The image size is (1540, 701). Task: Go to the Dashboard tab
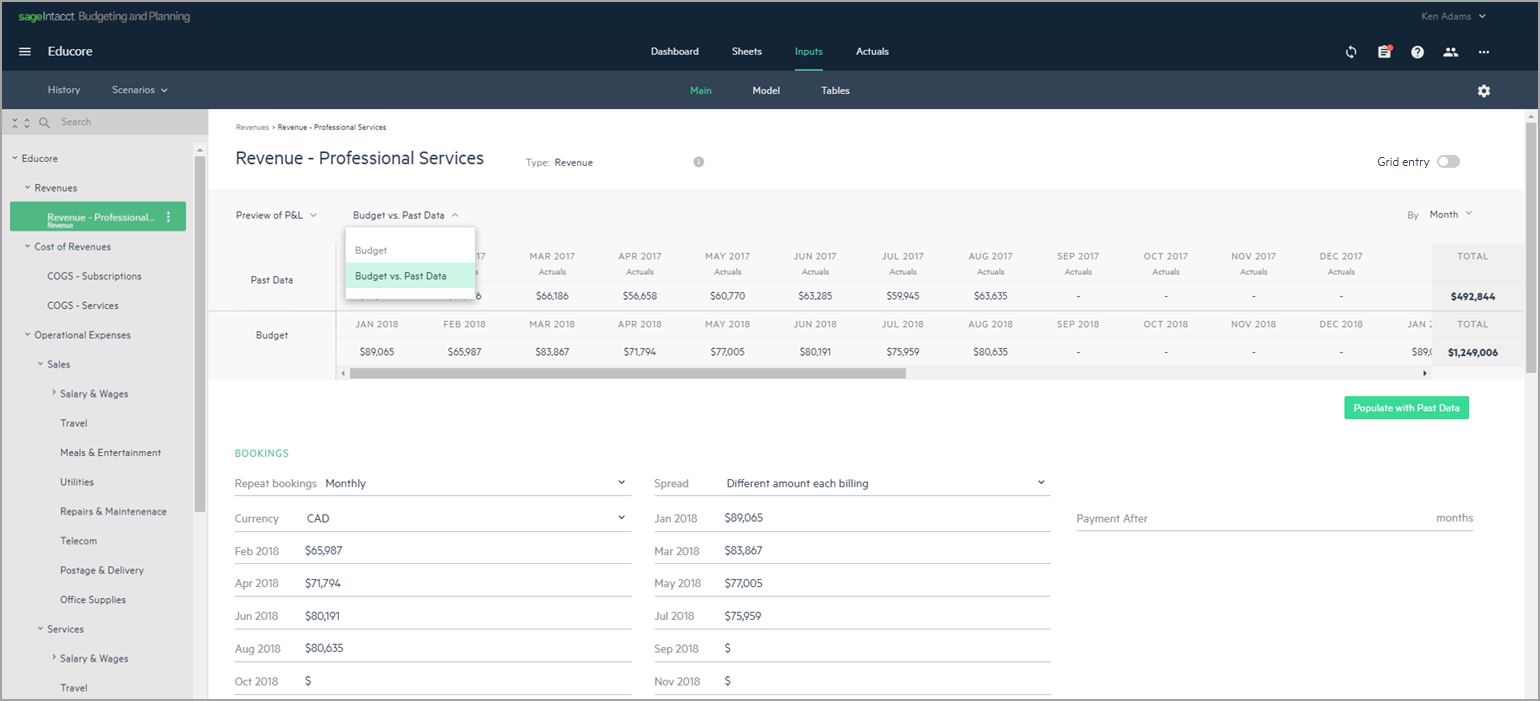pos(675,52)
